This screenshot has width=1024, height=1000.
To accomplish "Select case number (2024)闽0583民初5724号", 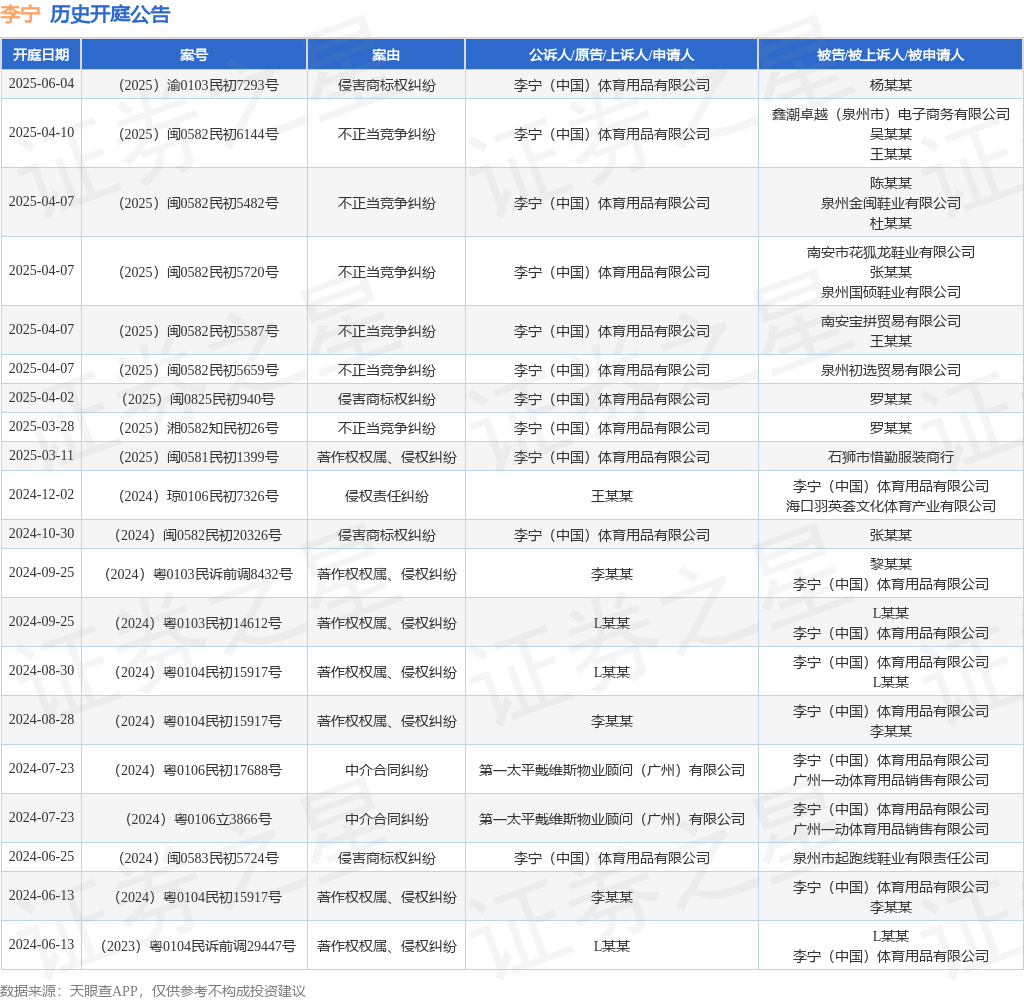I will tap(199, 858).
